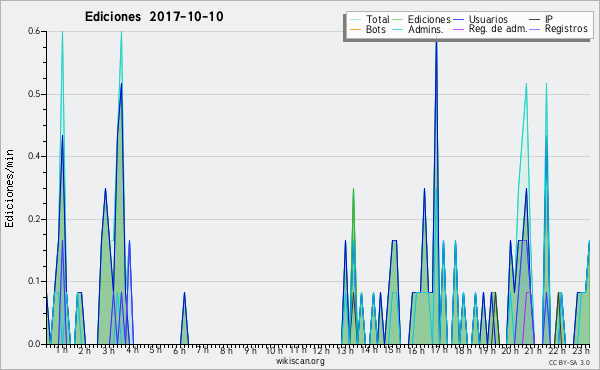
Task: Select the "Admins." legend entry
Action: 425,29
